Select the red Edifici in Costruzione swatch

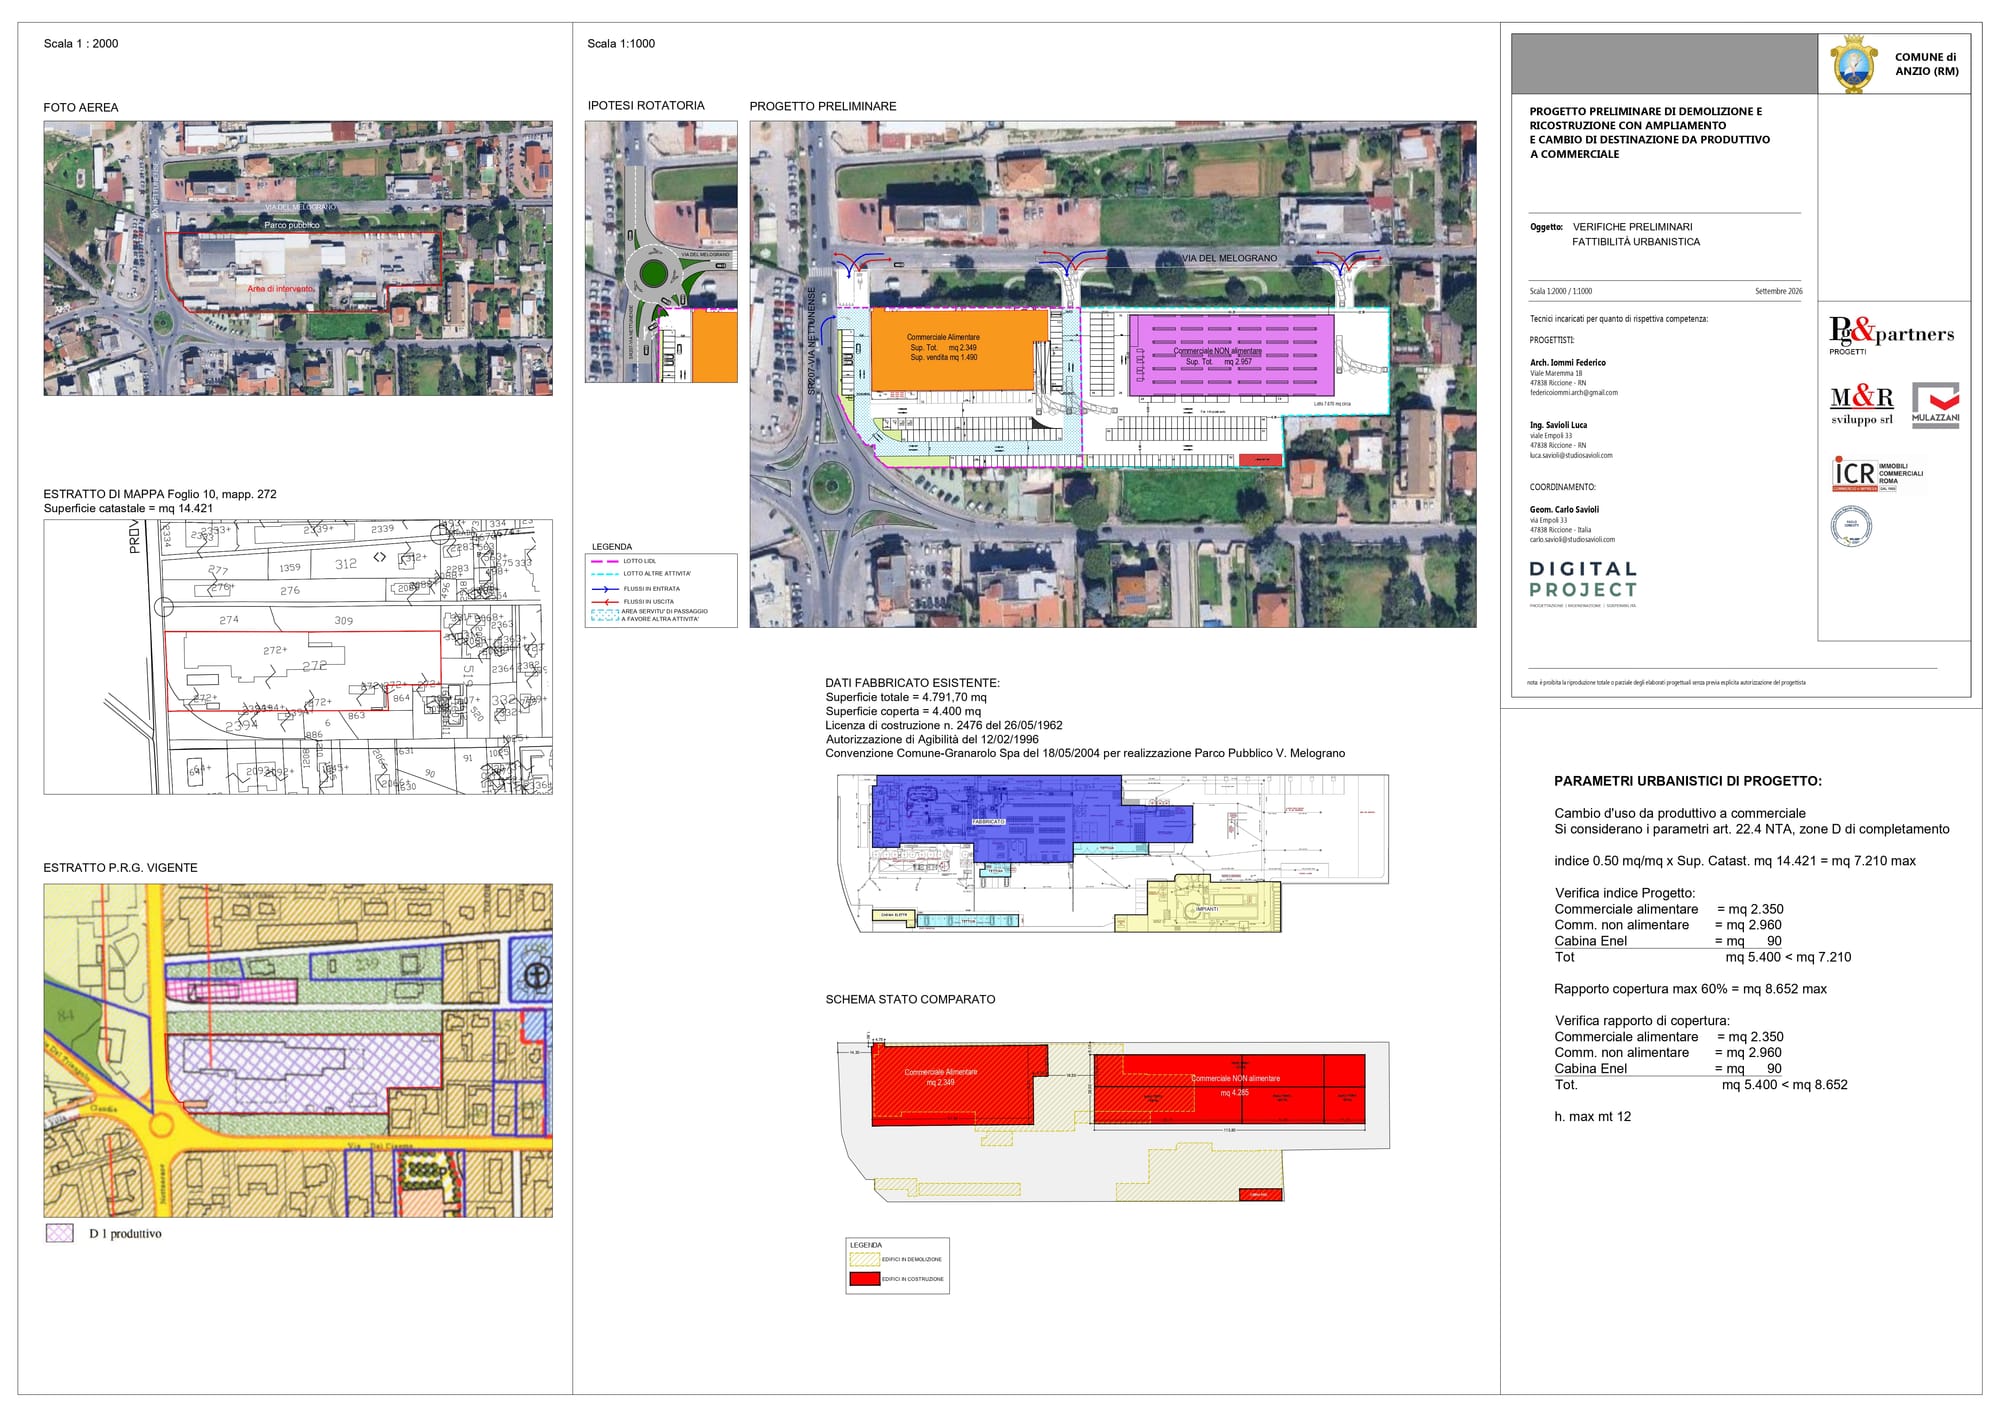(864, 1279)
